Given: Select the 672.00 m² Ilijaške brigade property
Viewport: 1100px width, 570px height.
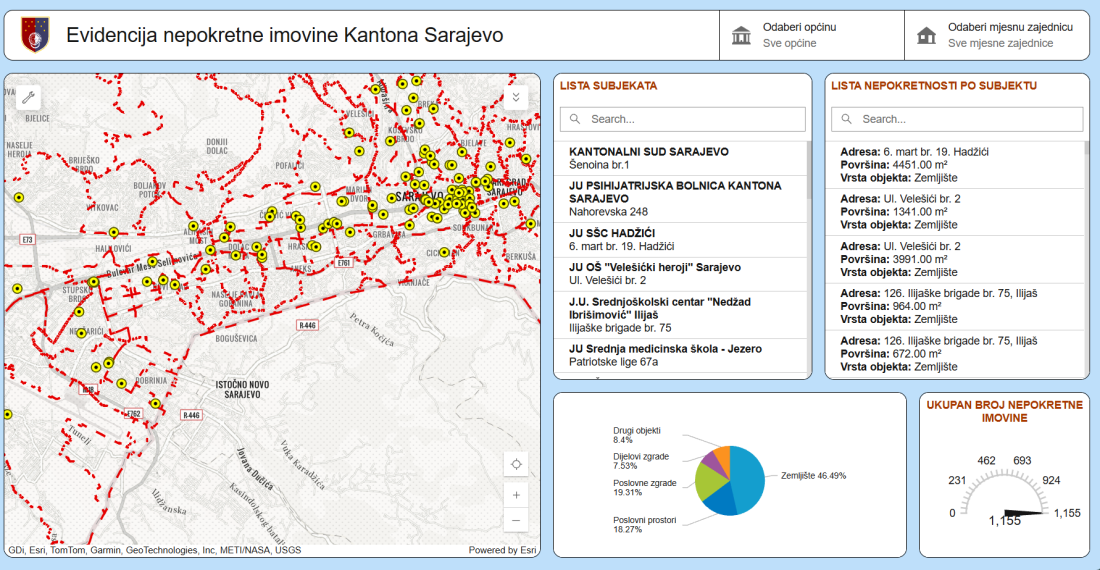Looking at the screenshot, I should (955, 354).
